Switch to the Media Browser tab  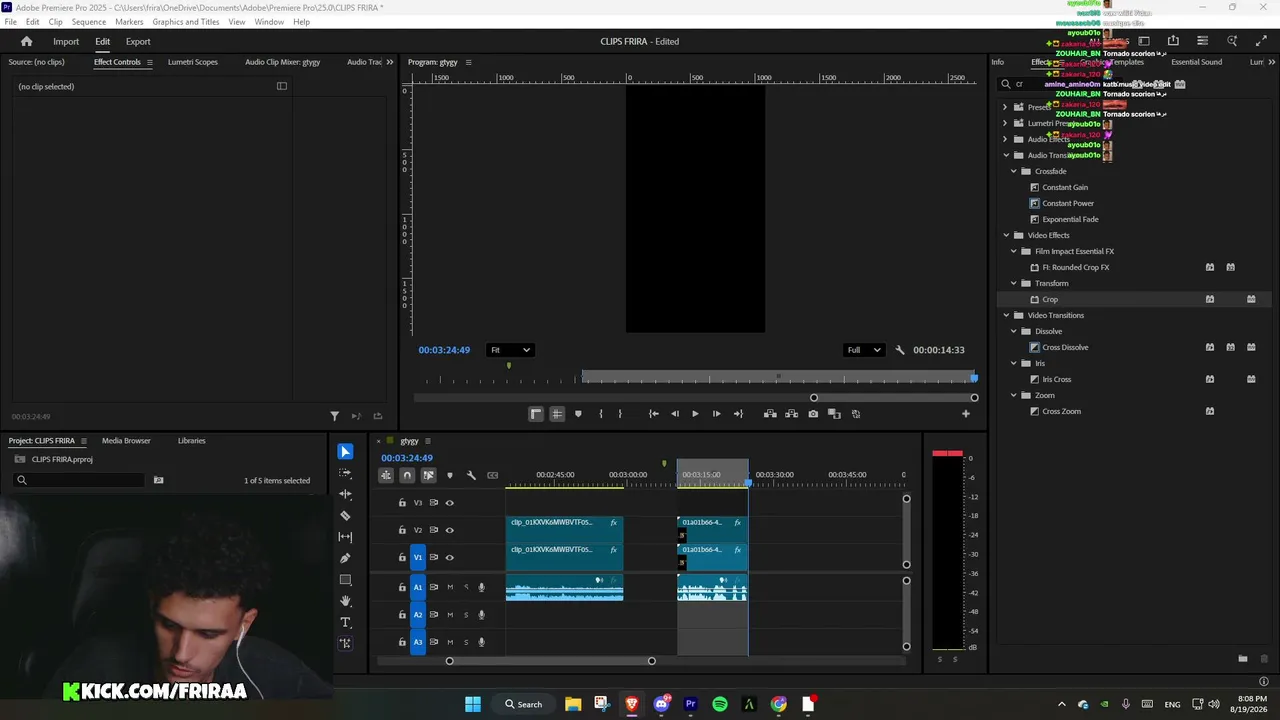126,441
